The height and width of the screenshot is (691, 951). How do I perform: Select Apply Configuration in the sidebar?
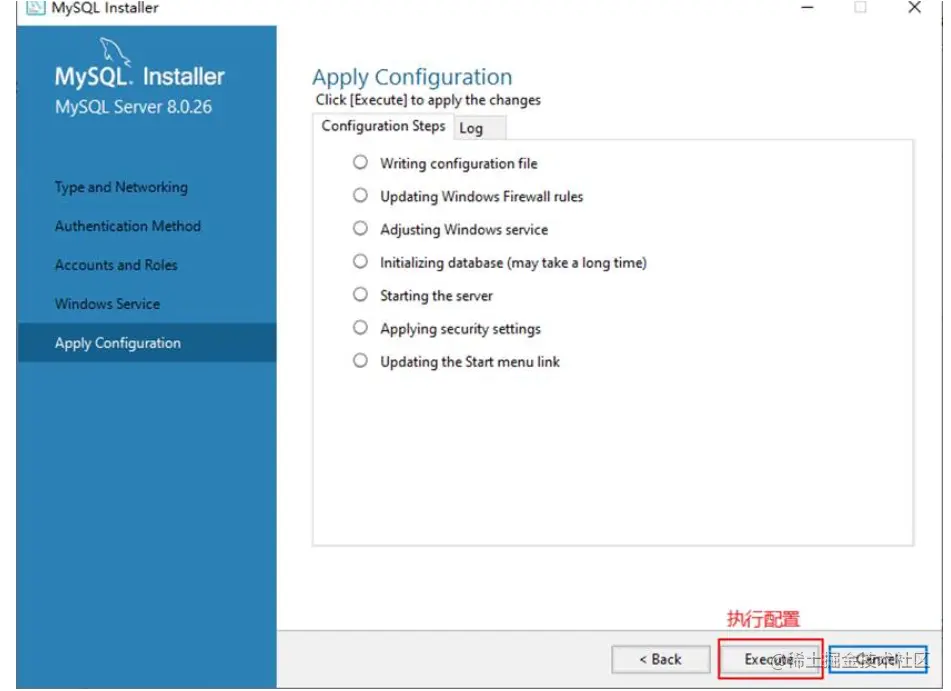click(148, 345)
